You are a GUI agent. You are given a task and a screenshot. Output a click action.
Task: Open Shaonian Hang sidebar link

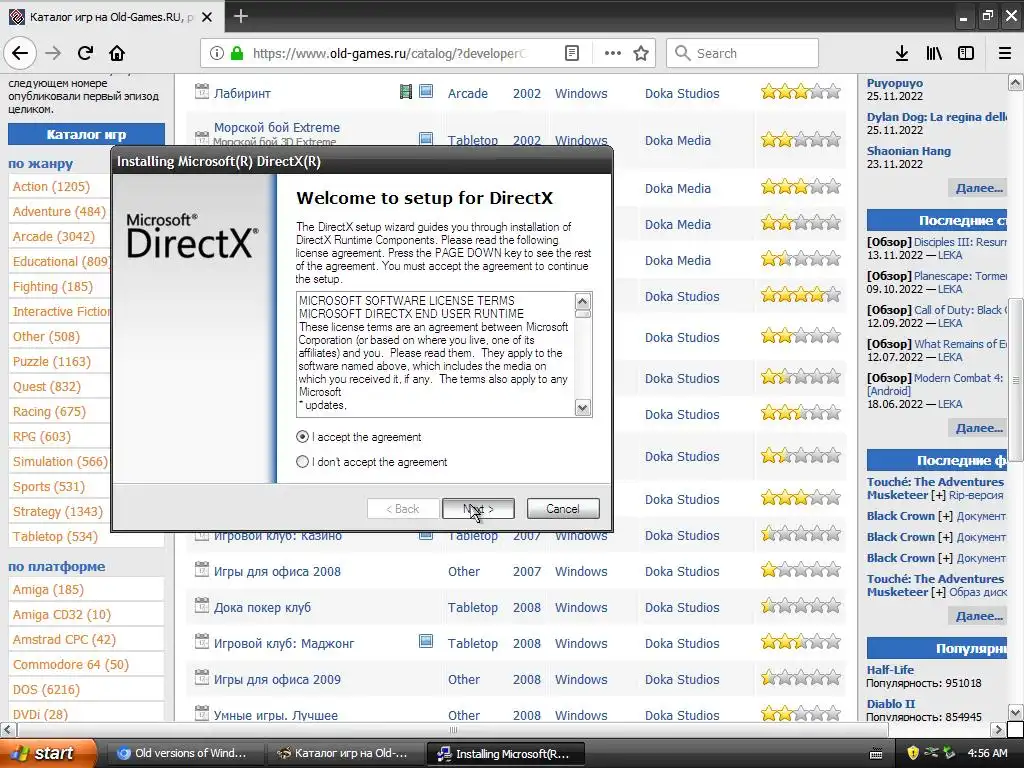(908, 151)
